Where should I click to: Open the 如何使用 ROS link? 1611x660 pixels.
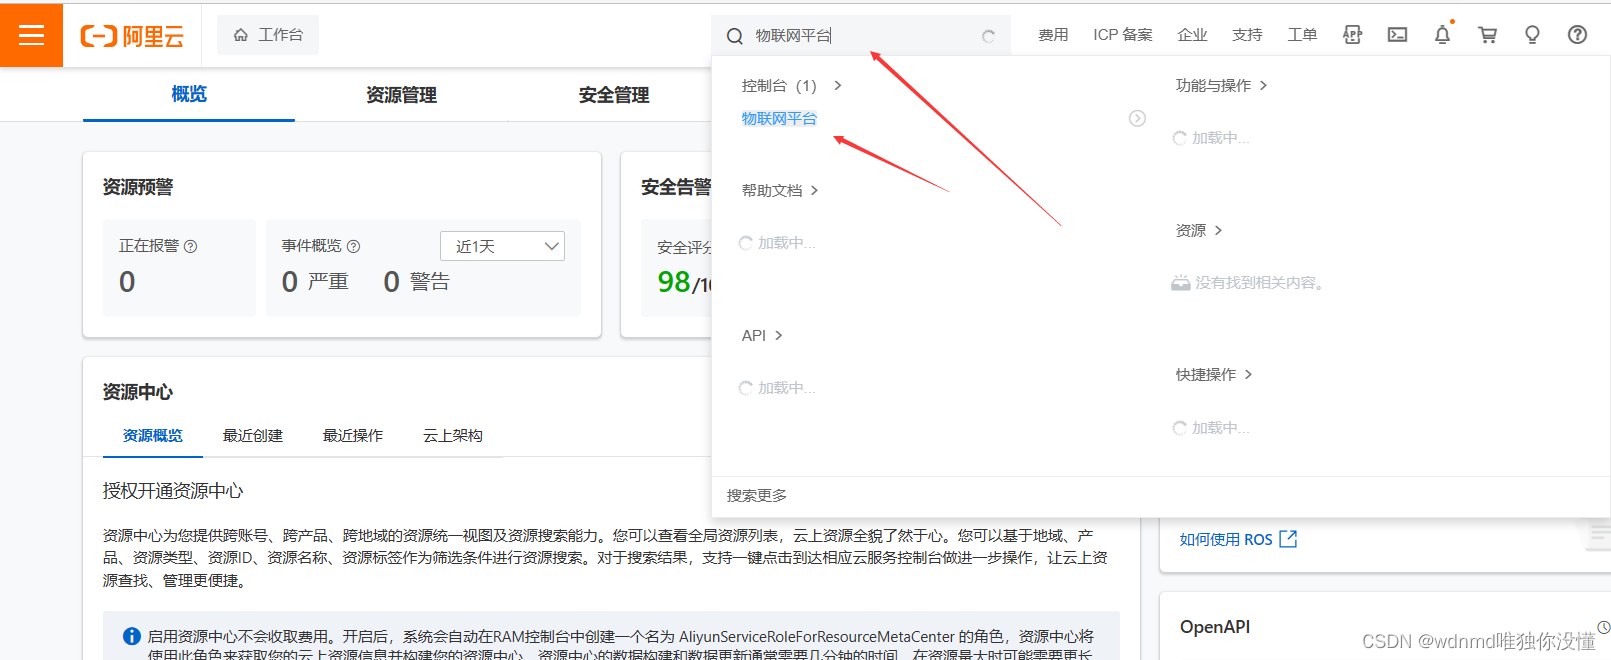1226,540
